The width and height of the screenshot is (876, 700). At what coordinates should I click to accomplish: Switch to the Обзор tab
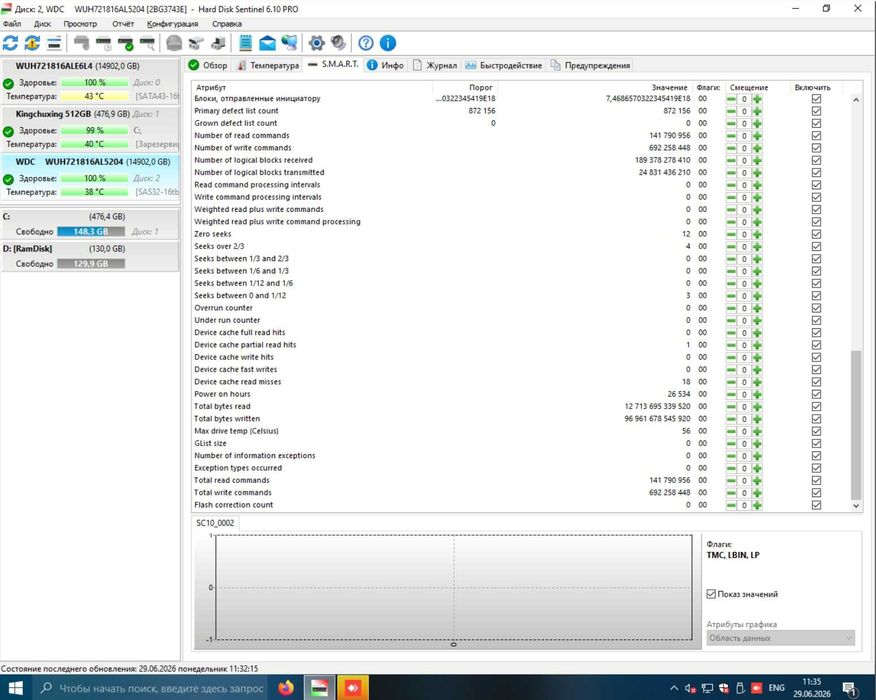(208, 65)
